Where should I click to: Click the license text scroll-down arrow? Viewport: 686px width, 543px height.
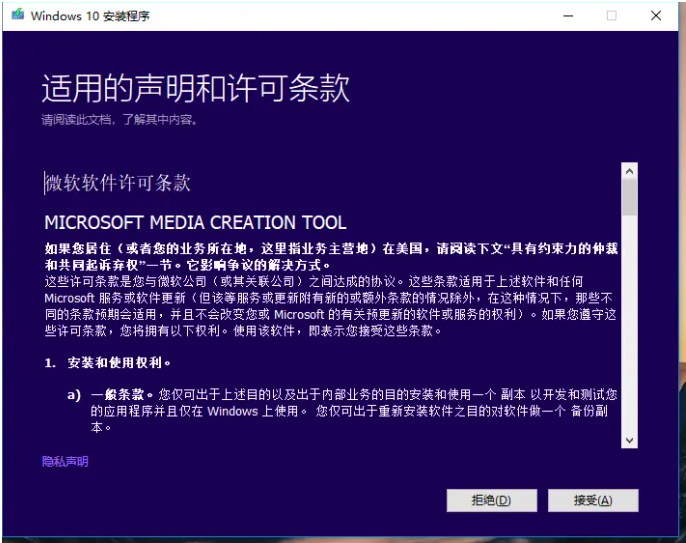[x=629, y=440]
